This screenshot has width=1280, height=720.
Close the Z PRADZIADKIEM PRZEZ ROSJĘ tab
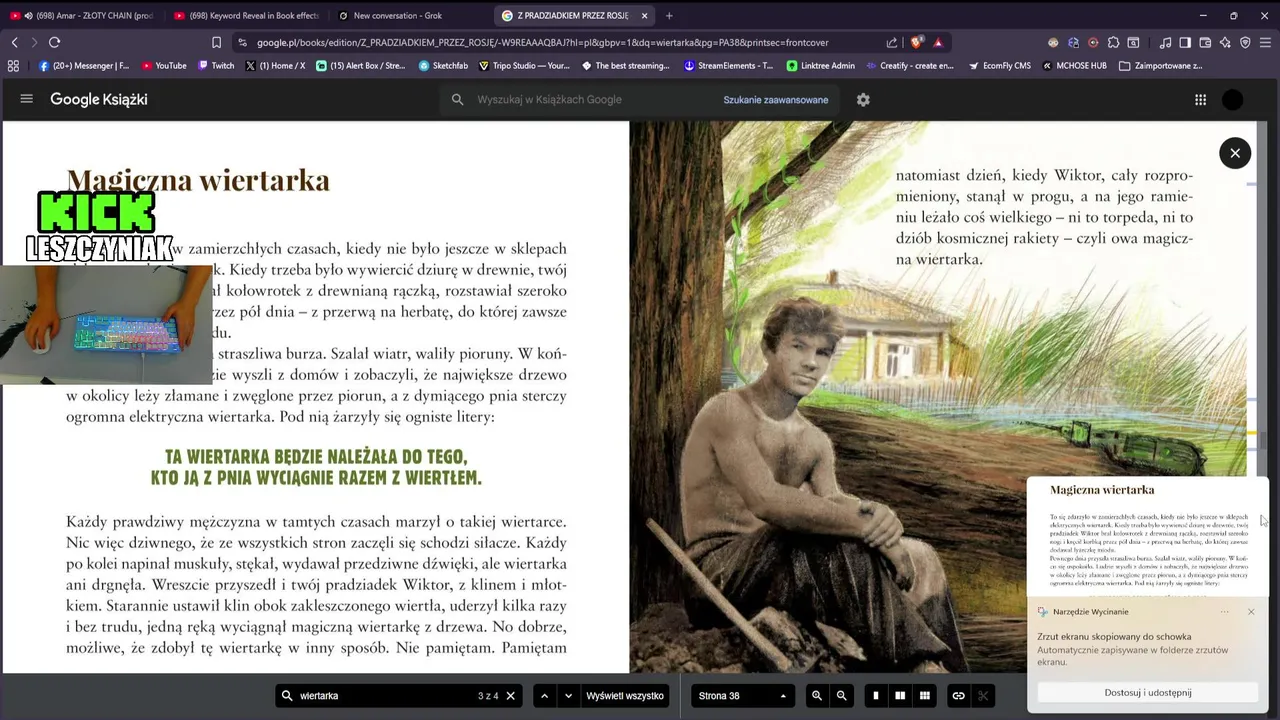644,15
